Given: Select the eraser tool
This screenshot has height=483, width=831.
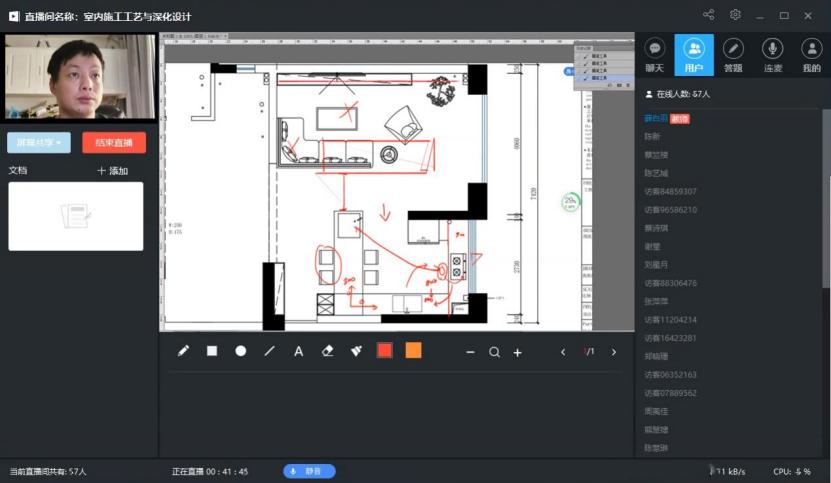Looking at the screenshot, I should (x=327, y=351).
